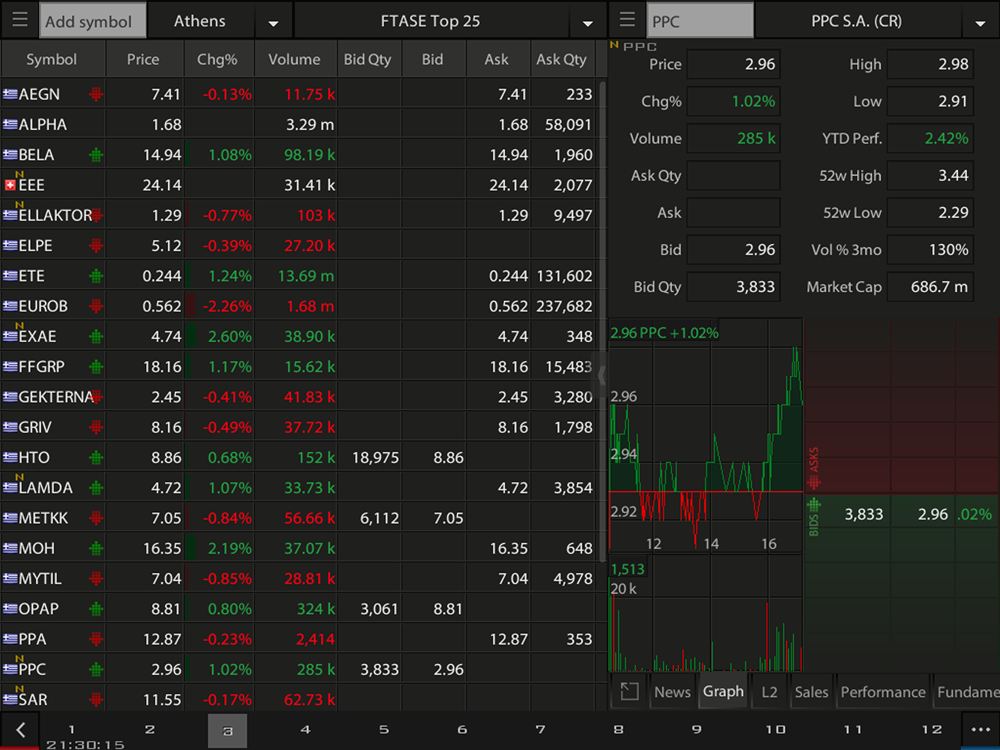The width and height of the screenshot is (1000, 750).
Task: Switch to the Fundamentals tab
Action: [967, 691]
